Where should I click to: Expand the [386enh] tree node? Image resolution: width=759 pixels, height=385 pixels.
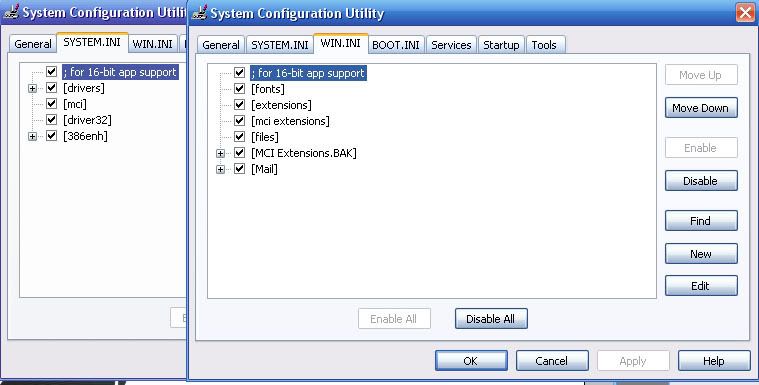(32, 137)
